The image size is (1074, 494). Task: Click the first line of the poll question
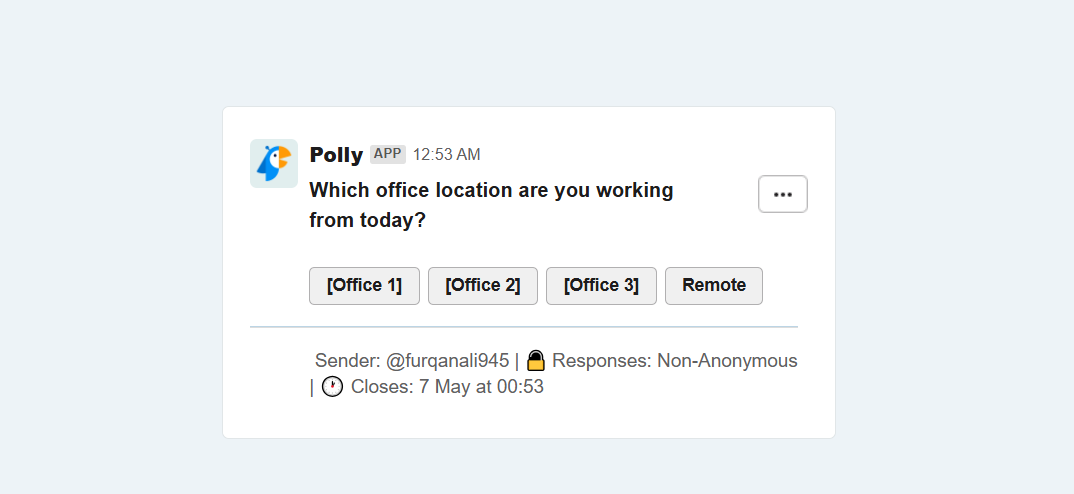coord(491,190)
